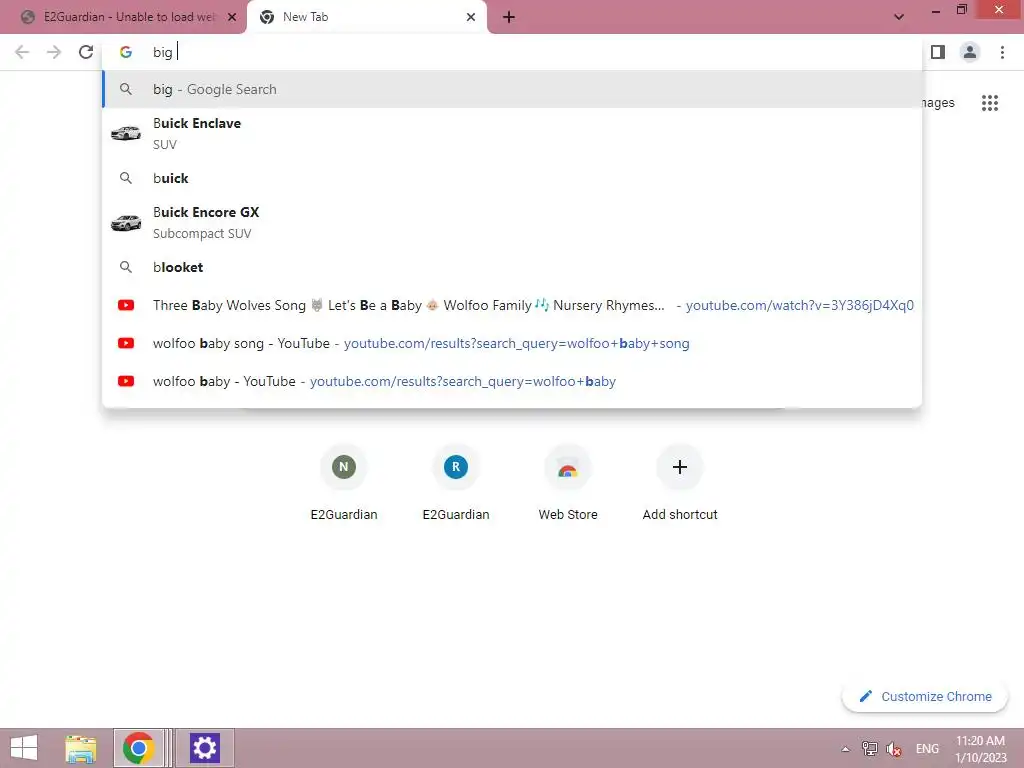Pick the 'blooket' search suggestion

[x=512, y=267]
